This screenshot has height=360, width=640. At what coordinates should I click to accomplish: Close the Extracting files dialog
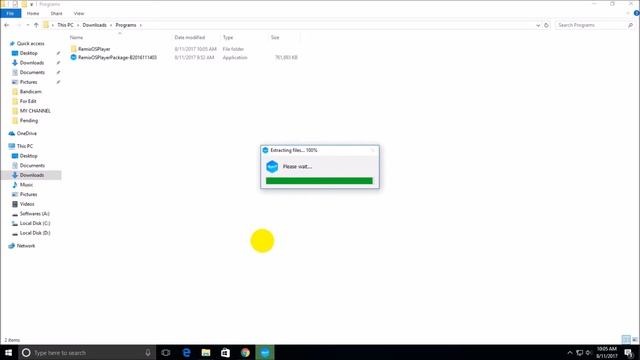(x=373, y=151)
